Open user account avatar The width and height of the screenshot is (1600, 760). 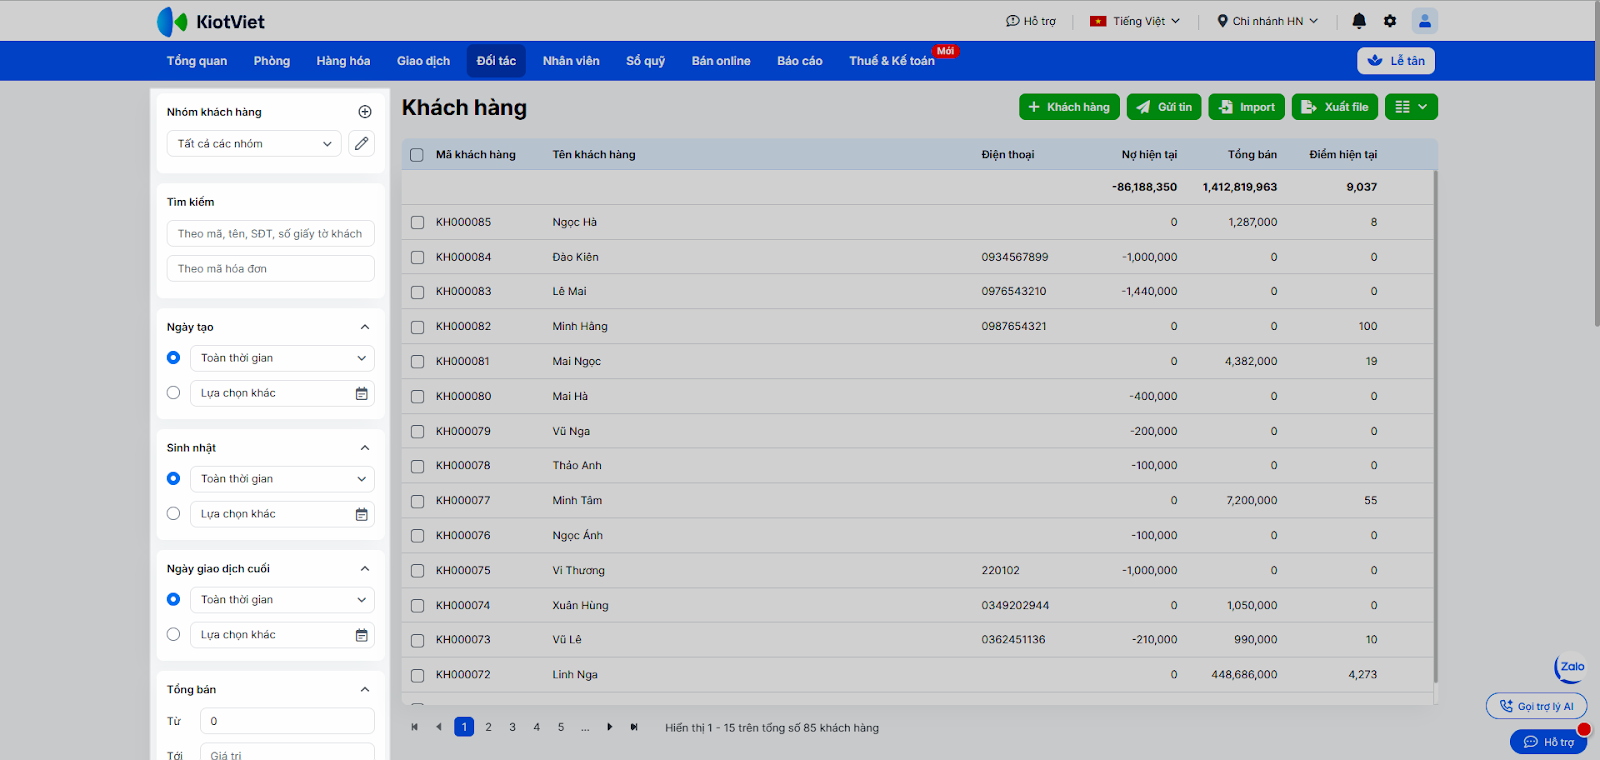point(1425,21)
